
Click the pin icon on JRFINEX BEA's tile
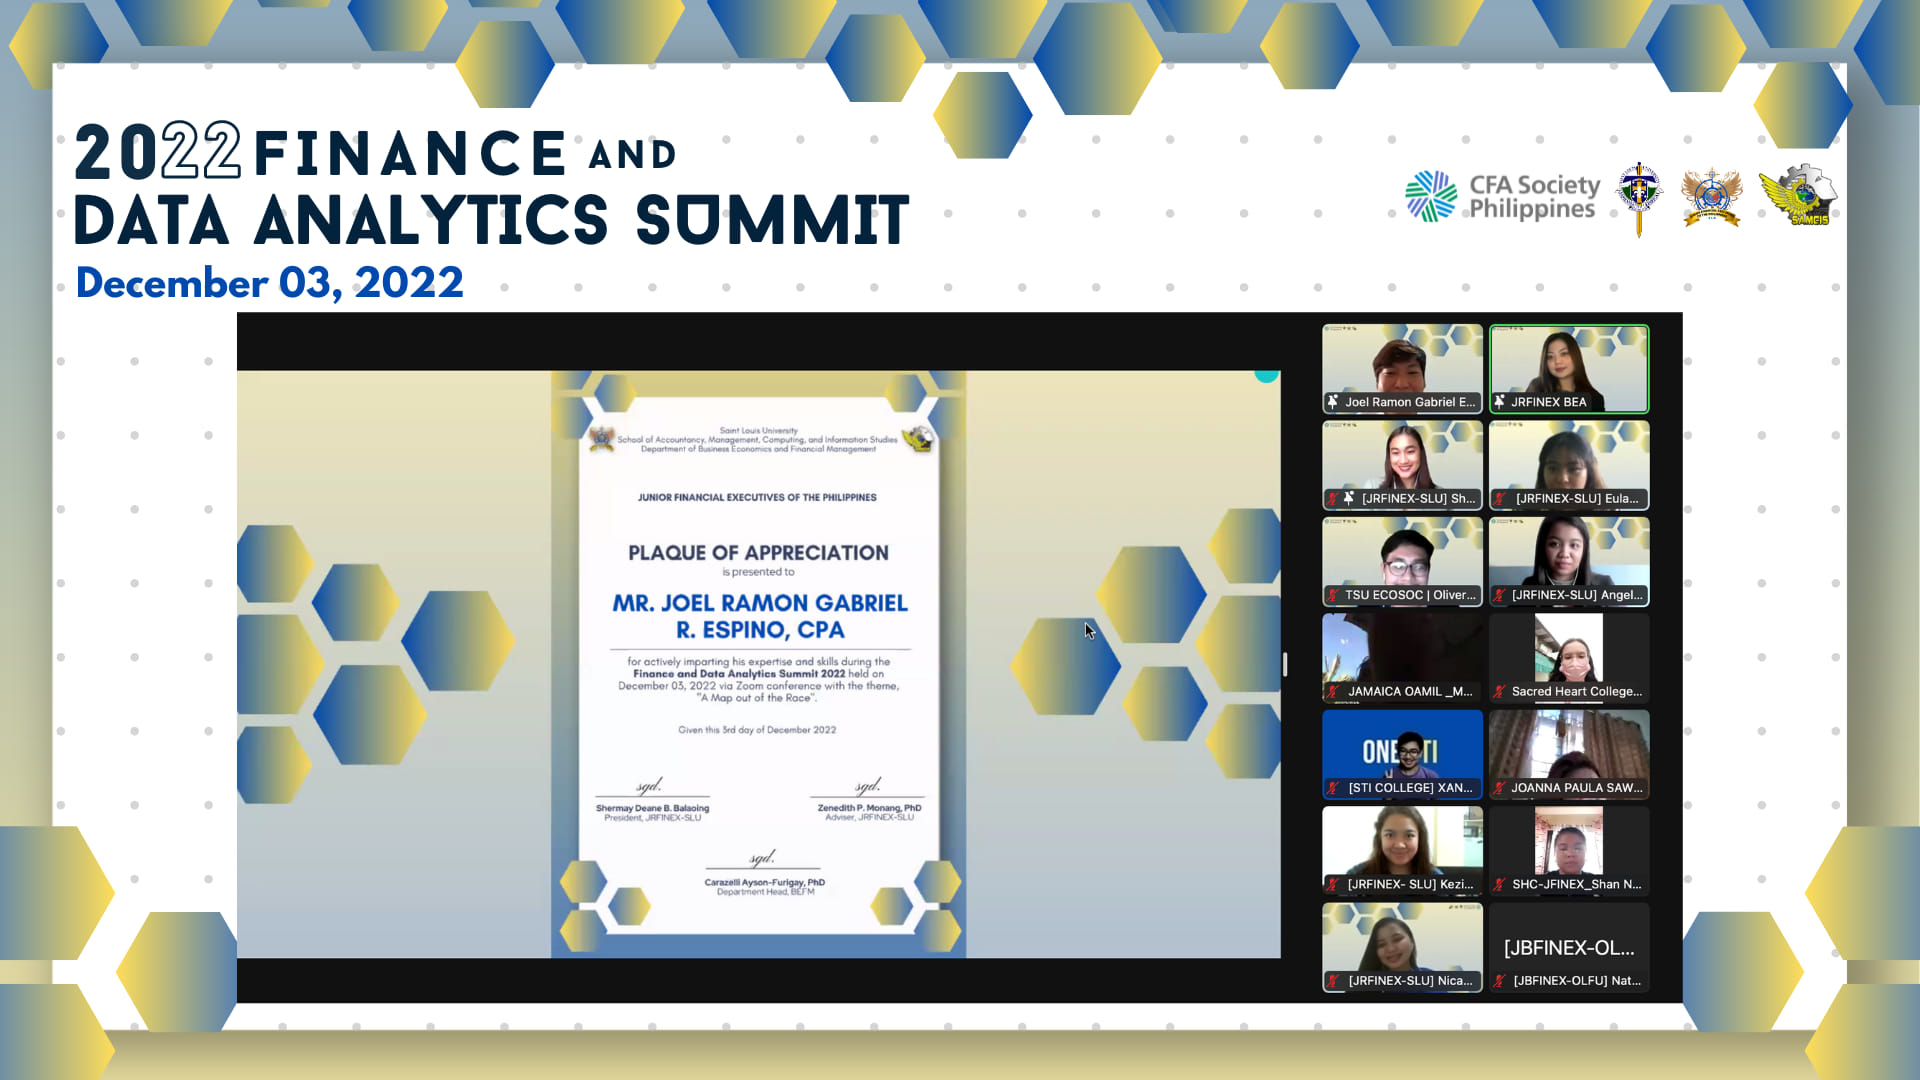(1499, 402)
